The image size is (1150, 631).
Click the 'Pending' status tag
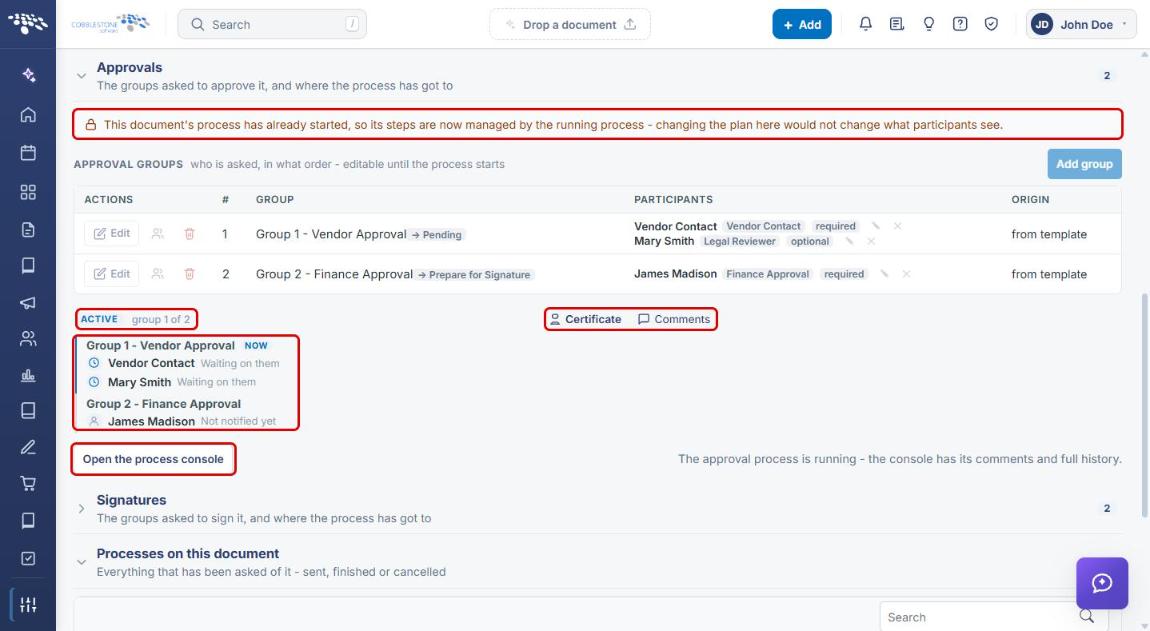point(437,235)
